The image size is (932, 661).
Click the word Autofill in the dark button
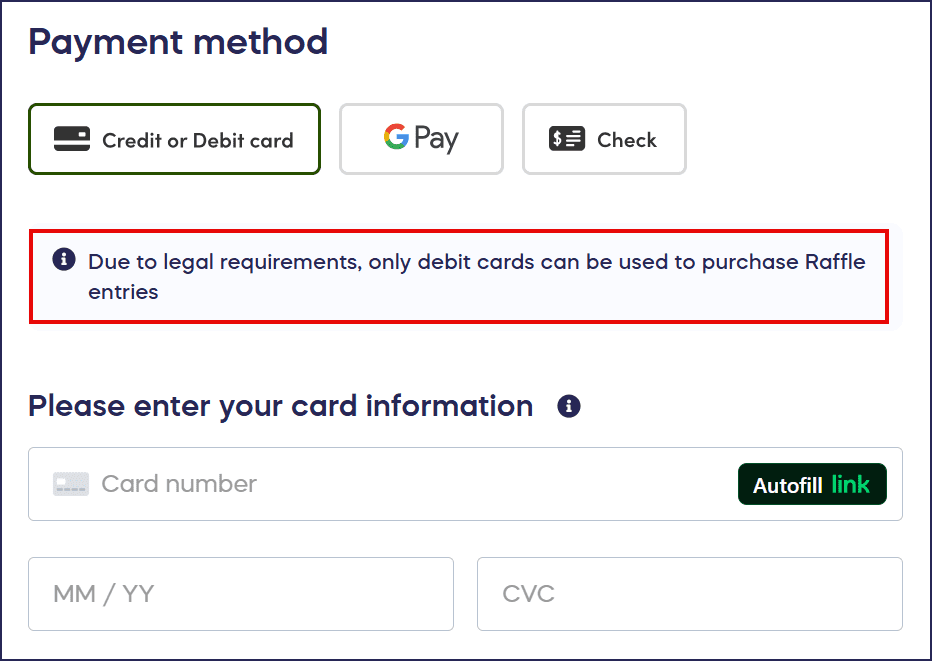[787, 486]
